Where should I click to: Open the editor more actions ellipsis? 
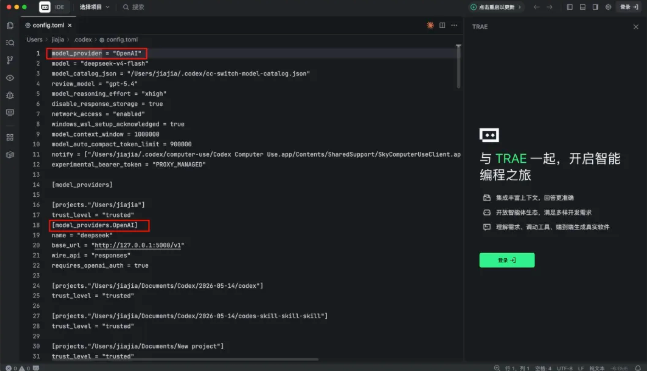tap(454, 25)
